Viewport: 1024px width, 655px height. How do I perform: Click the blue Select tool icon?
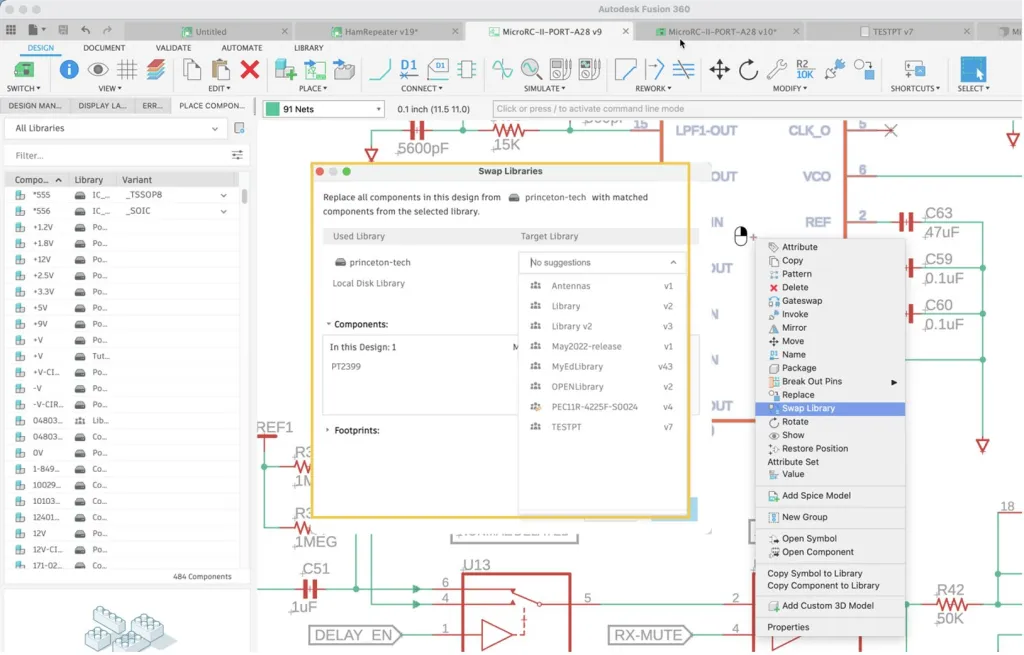pyautogui.click(x=973, y=69)
